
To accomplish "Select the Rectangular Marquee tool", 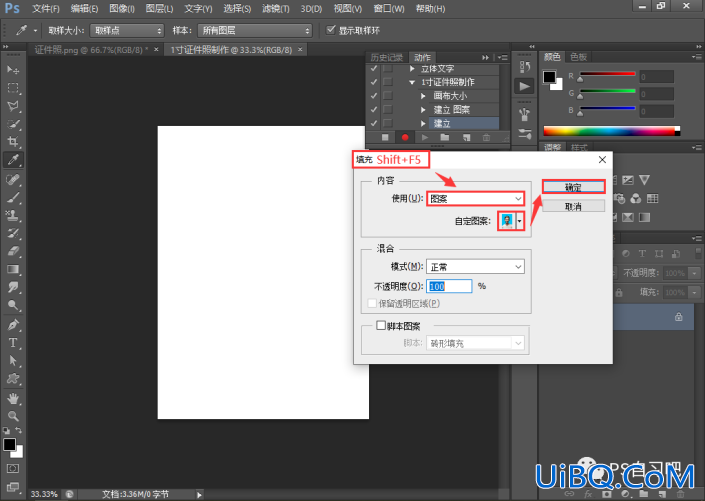I will pos(13,88).
